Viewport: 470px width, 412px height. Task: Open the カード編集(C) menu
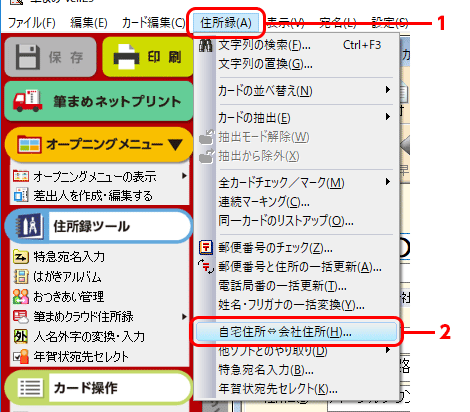click(153, 23)
